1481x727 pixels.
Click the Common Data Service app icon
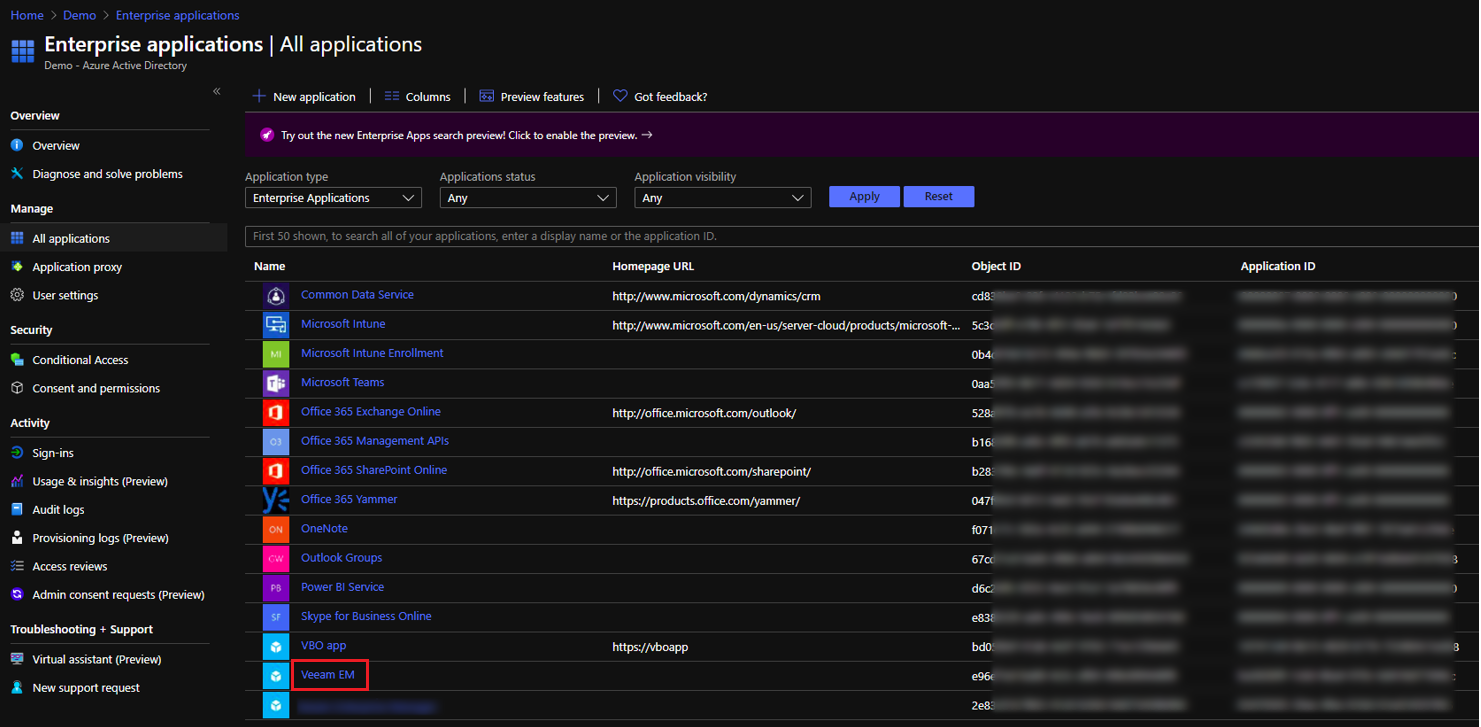276,296
